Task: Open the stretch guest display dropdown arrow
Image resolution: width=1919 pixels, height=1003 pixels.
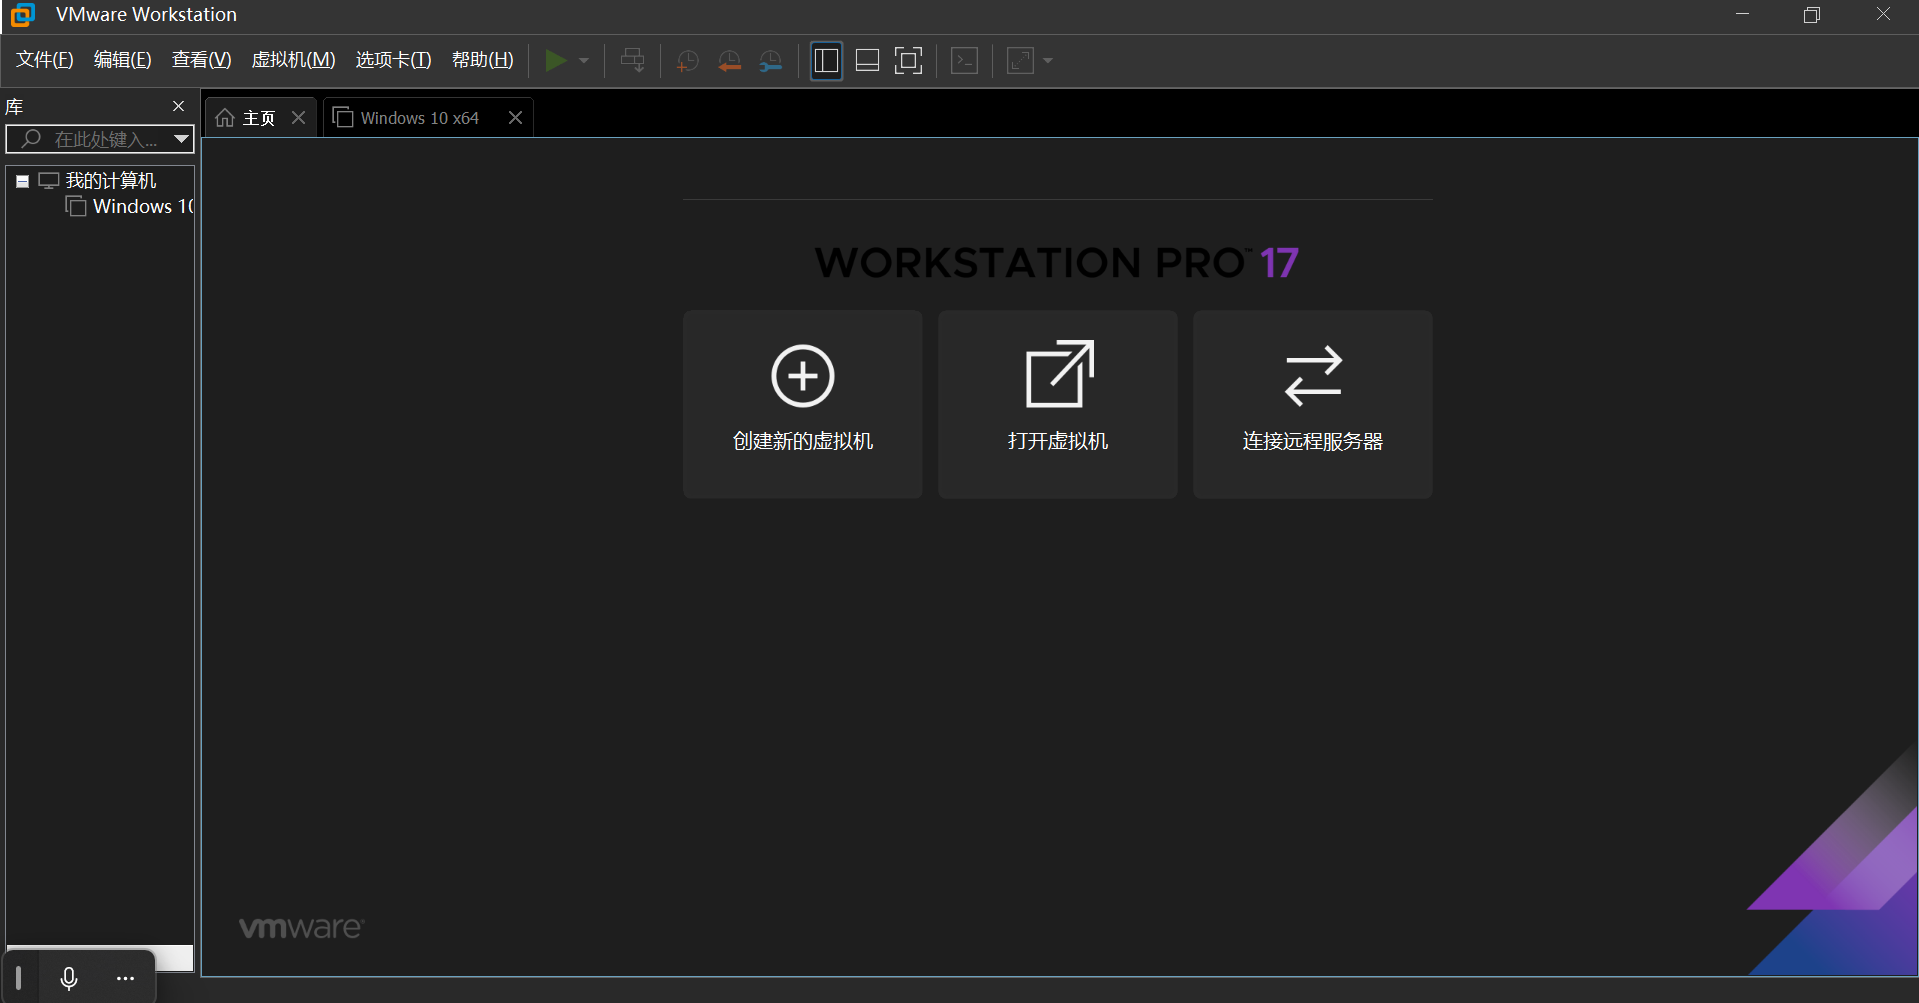Action: pos(1048,61)
